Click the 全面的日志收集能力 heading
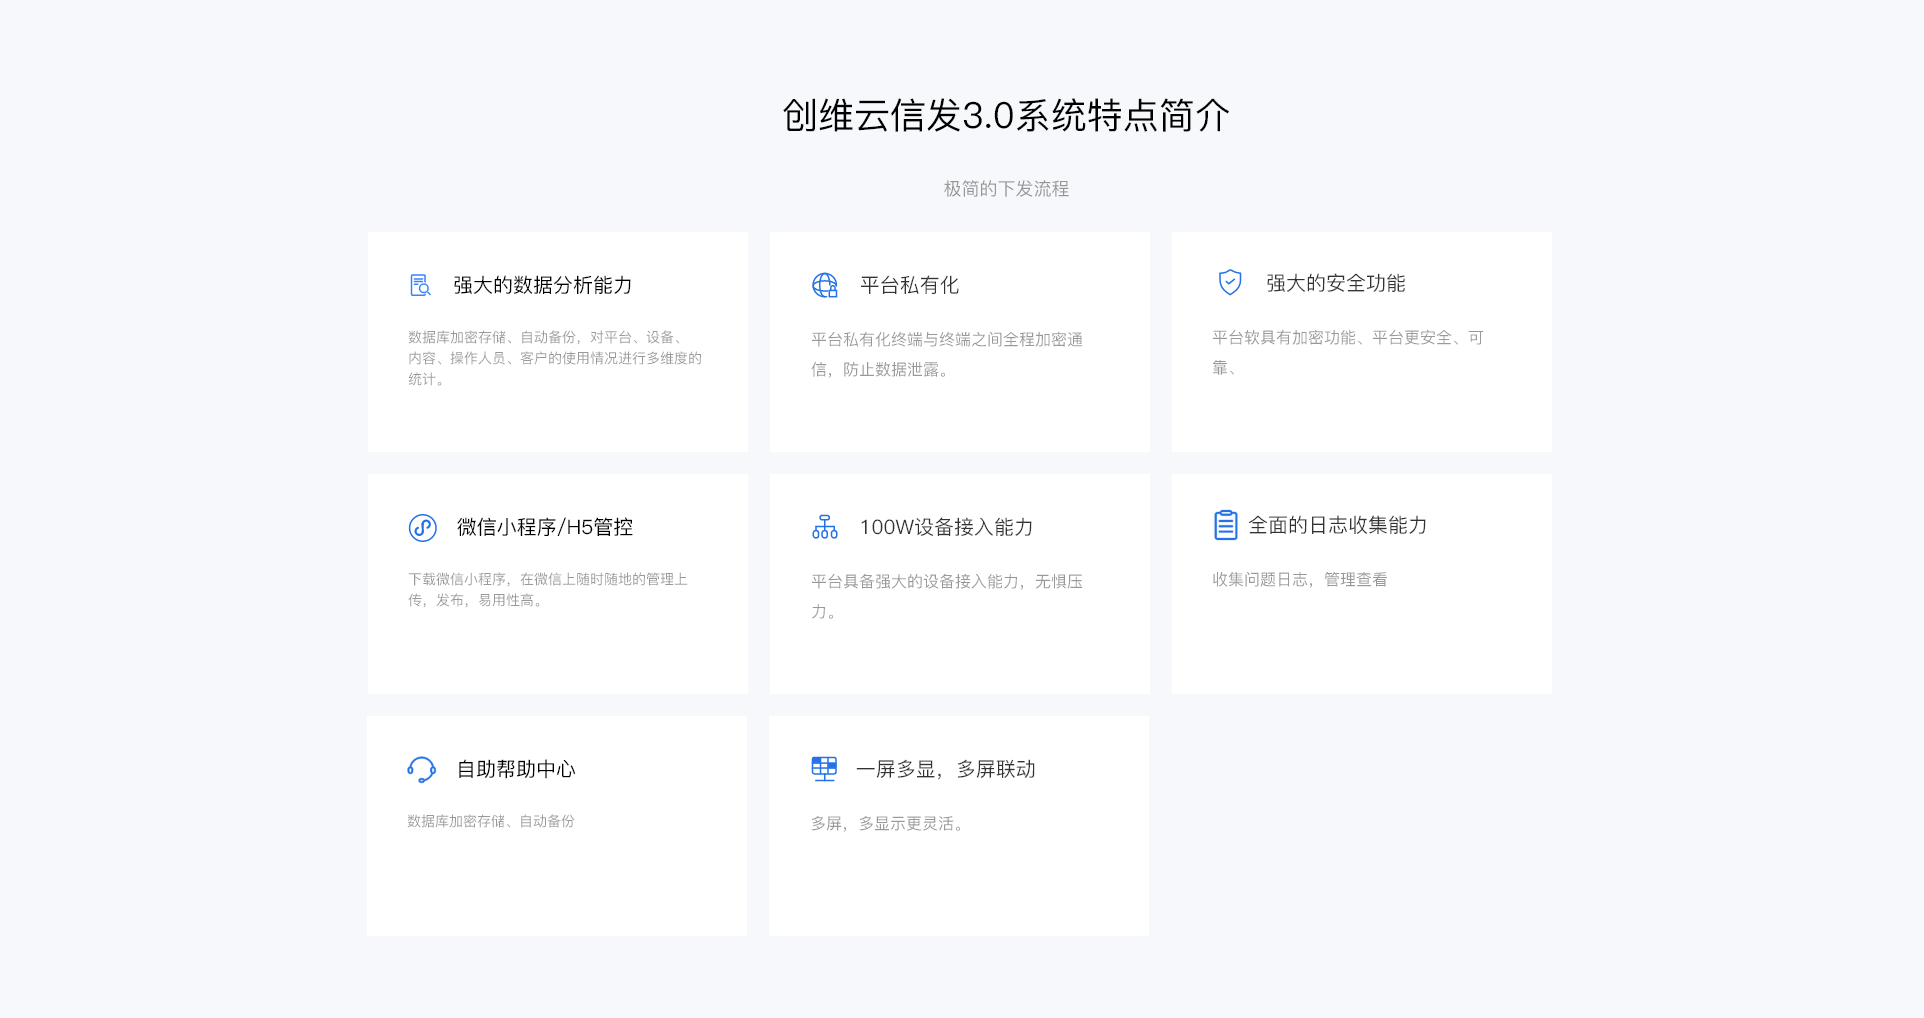This screenshot has height=1018, width=1924. click(1337, 525)
